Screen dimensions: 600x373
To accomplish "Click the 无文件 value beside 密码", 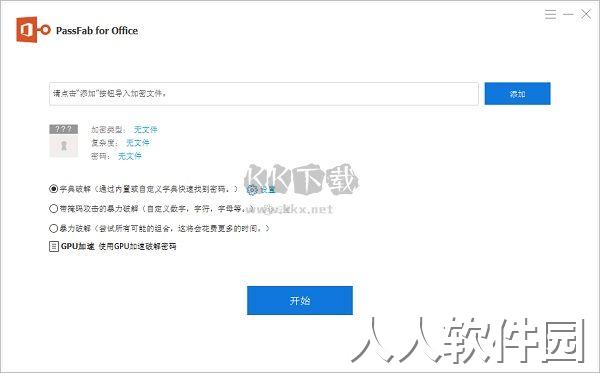I will tap(130, 156).
